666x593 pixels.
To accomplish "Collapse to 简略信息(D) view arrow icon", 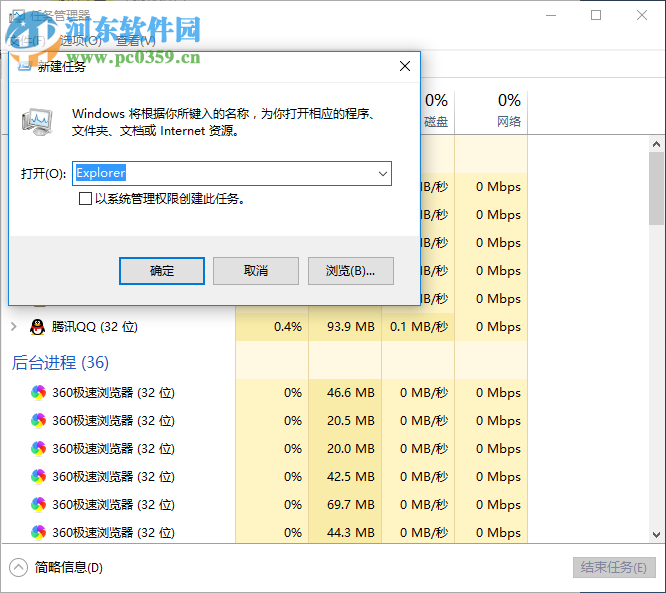I will [18, 568].
